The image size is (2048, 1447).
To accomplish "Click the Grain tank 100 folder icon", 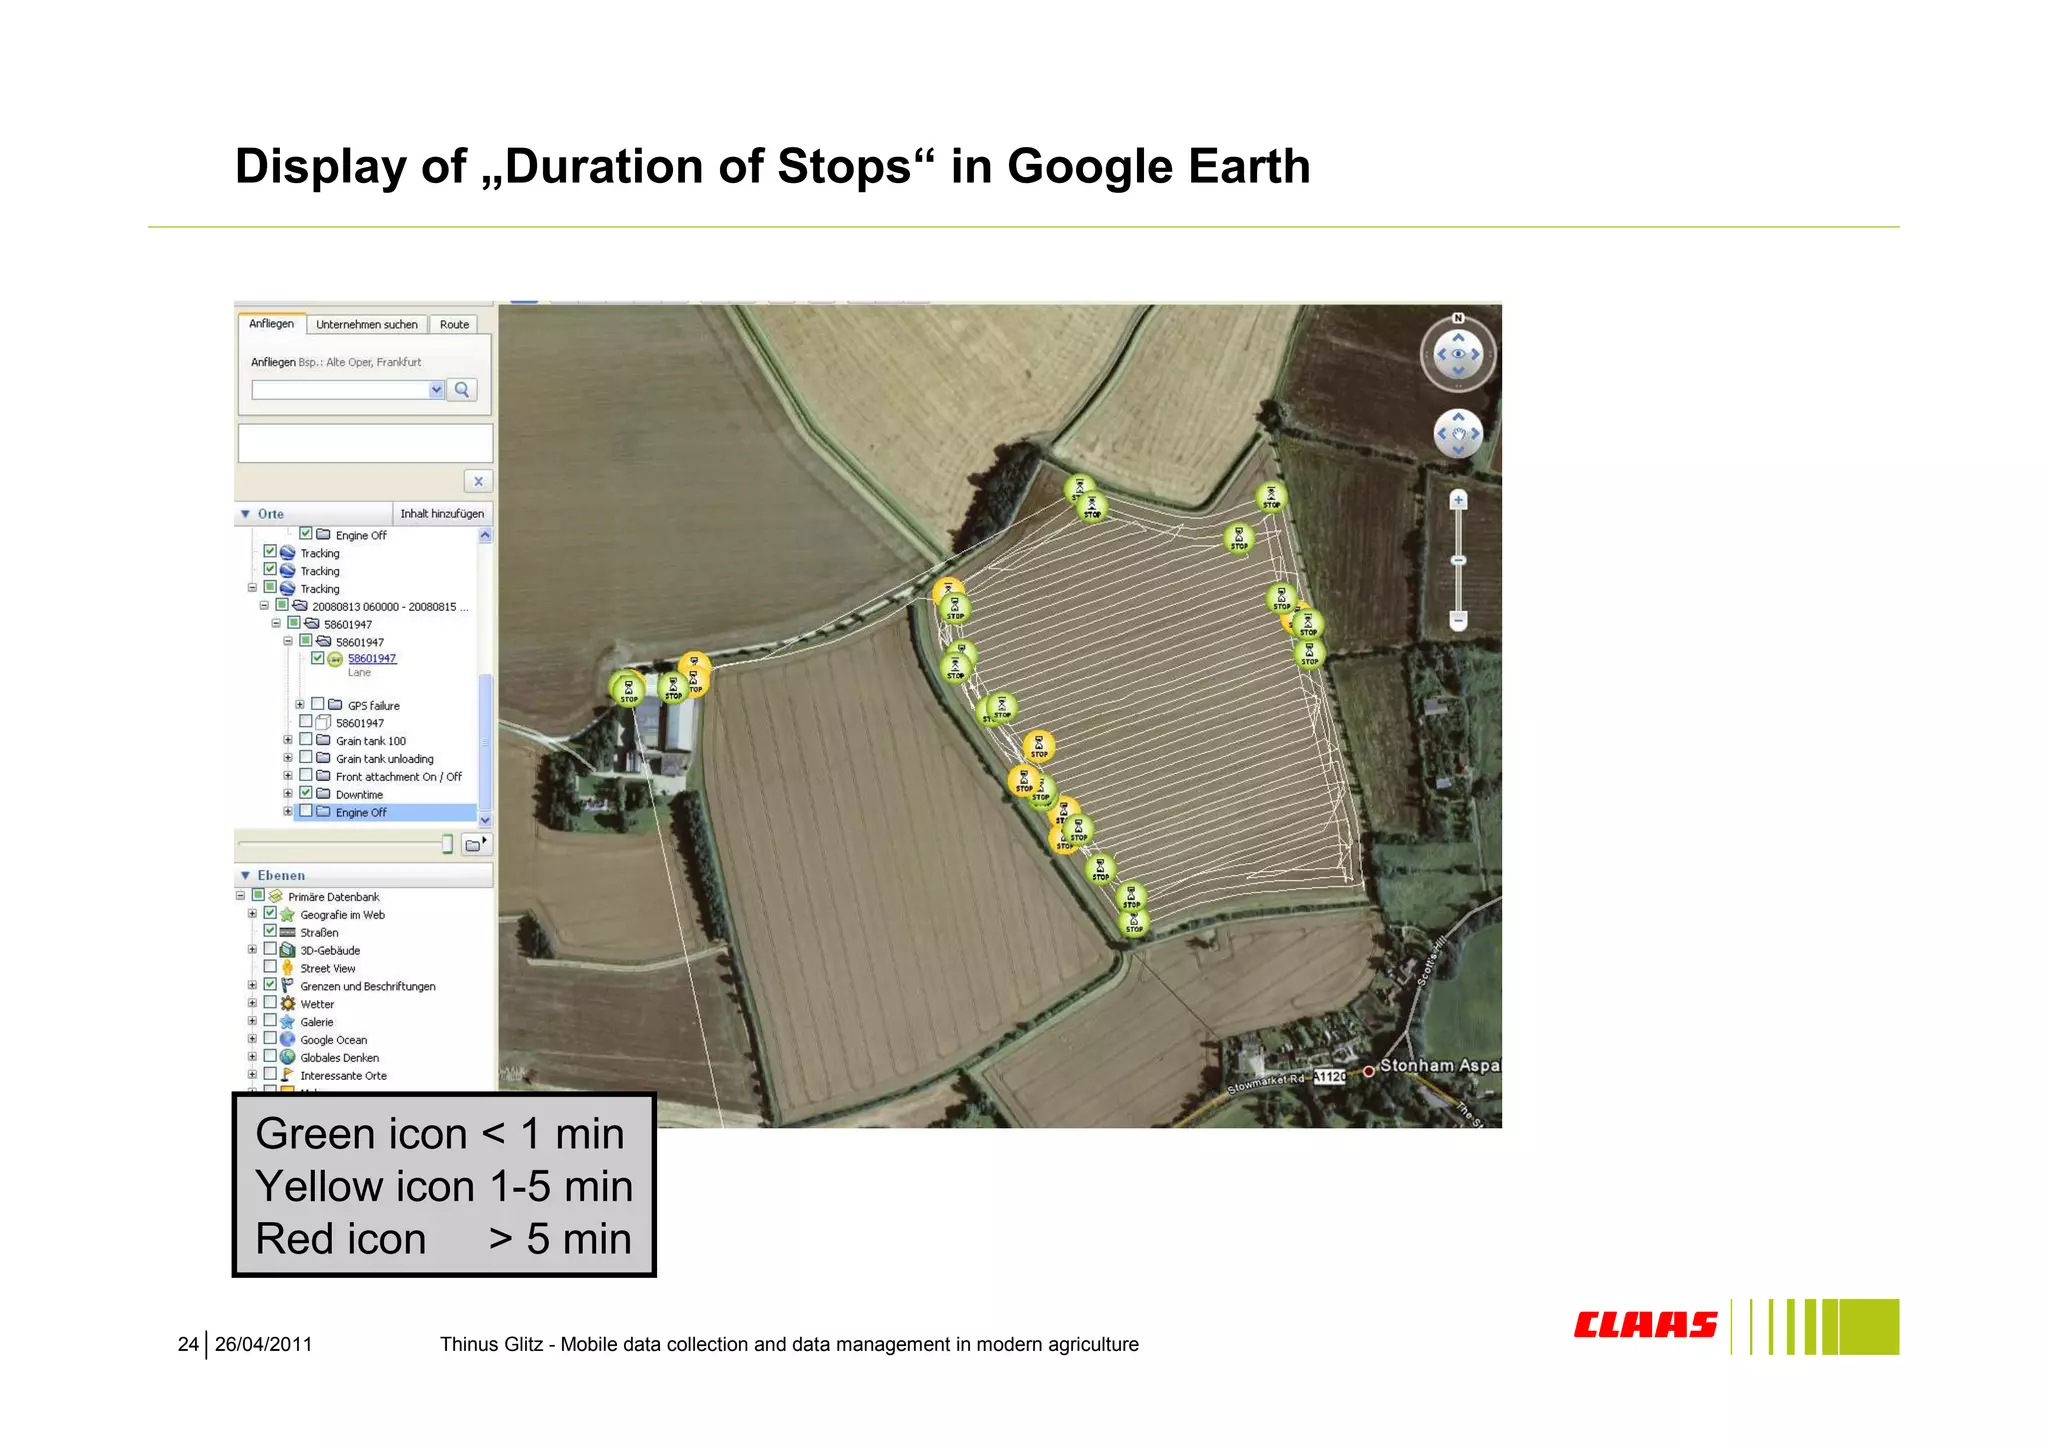I will (x=324, y=740).
